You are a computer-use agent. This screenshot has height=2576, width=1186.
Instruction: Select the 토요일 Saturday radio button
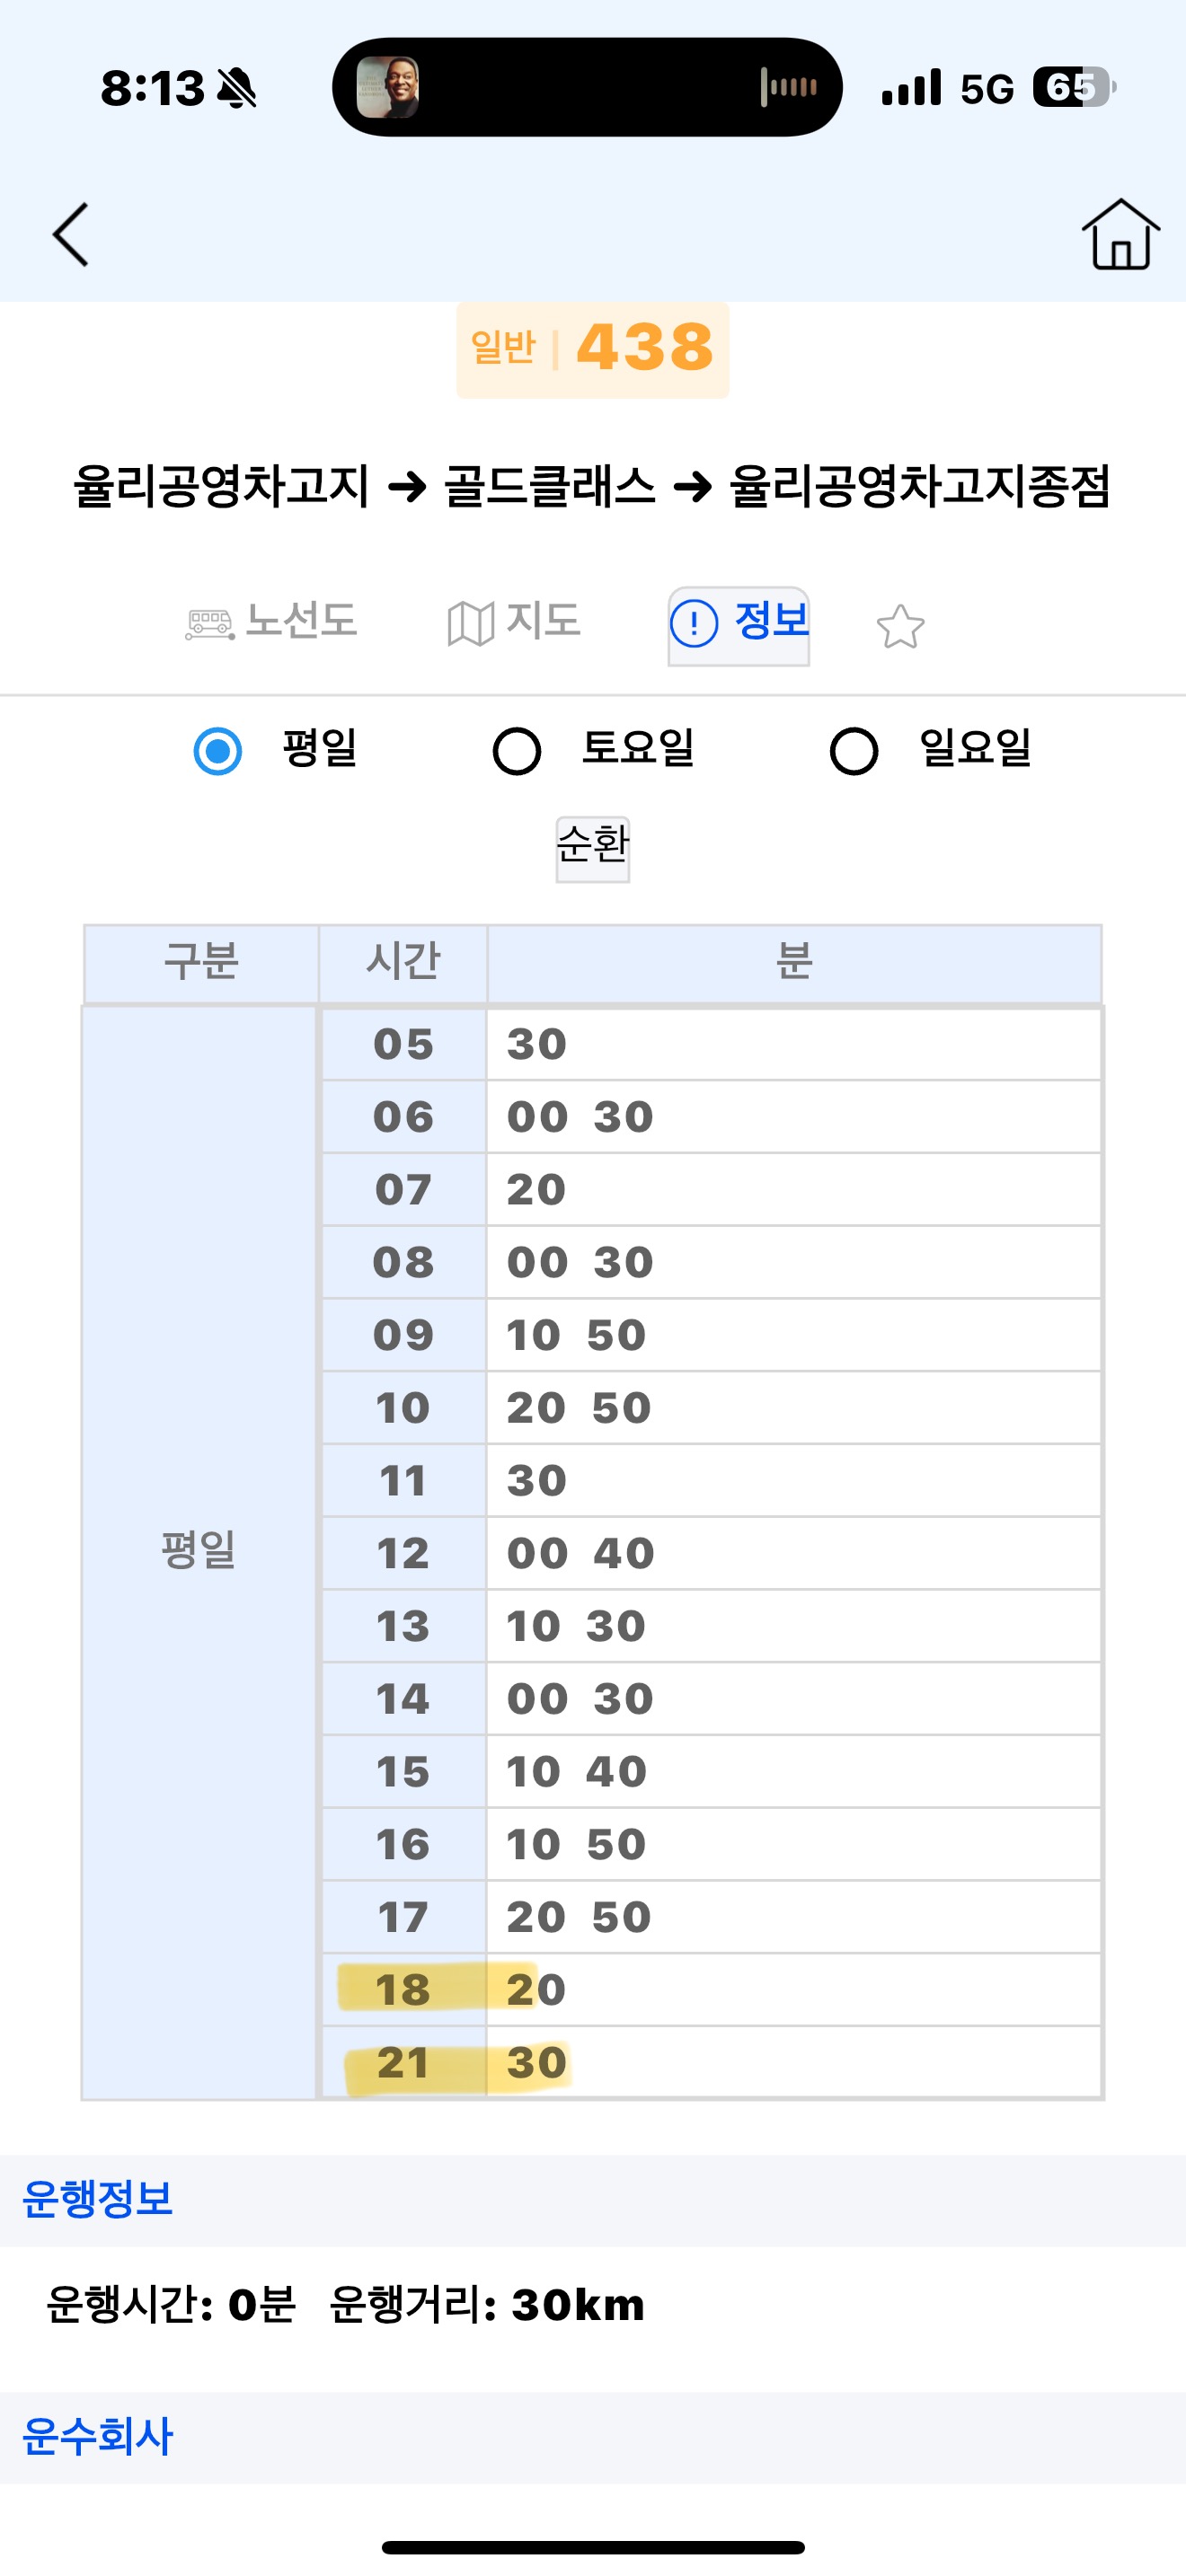[x=517, y=751]
